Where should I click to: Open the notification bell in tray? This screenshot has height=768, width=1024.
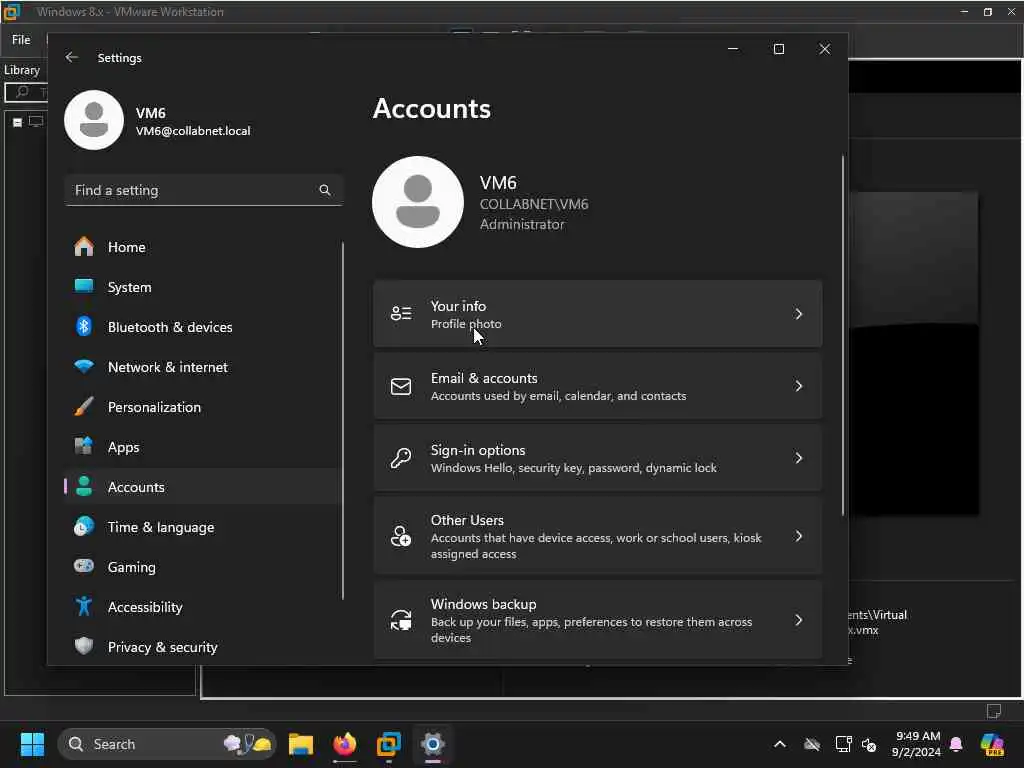[x=957, y=744]
